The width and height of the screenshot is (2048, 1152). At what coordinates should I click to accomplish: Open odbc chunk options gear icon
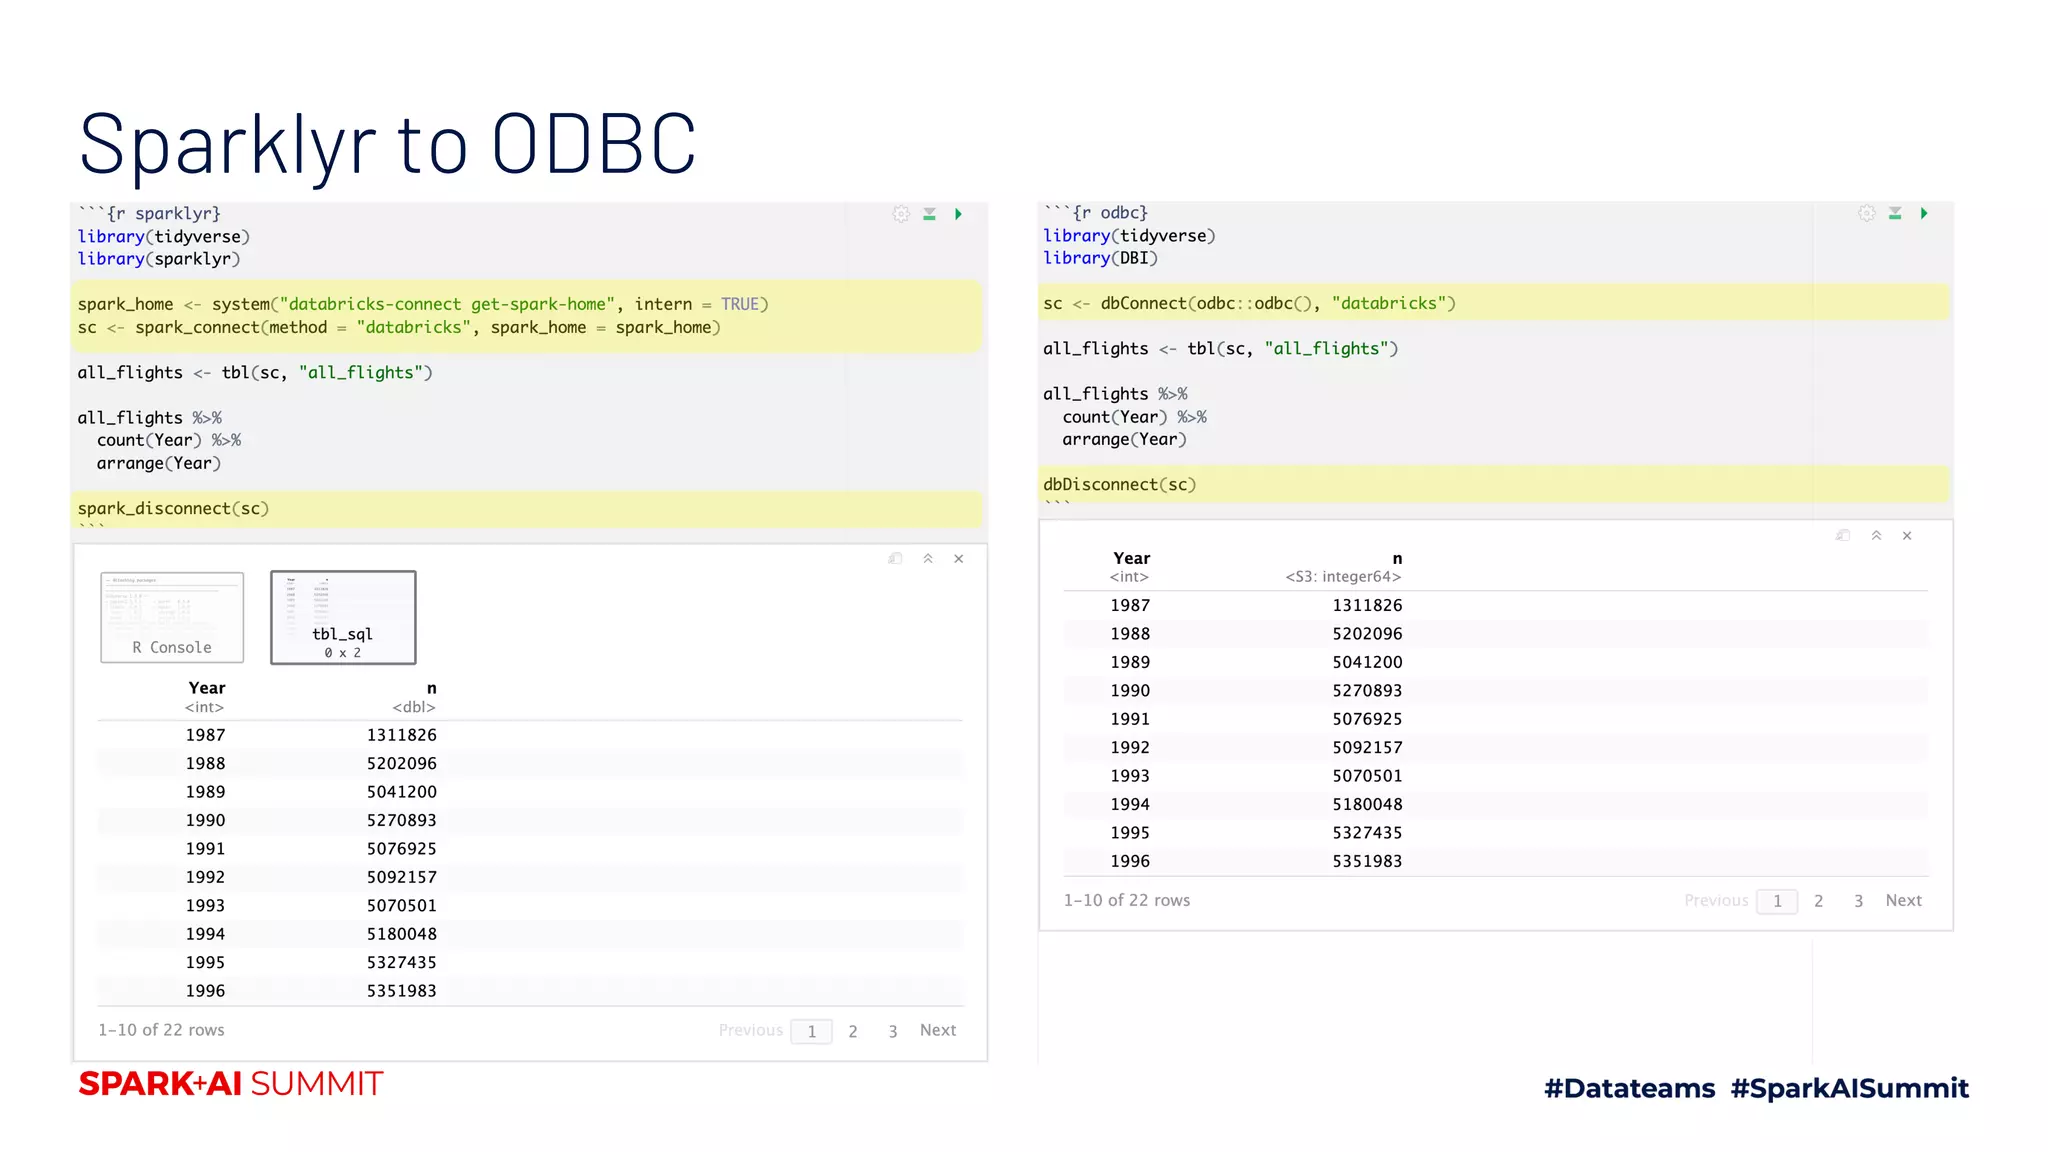(x=1866, y=213)
